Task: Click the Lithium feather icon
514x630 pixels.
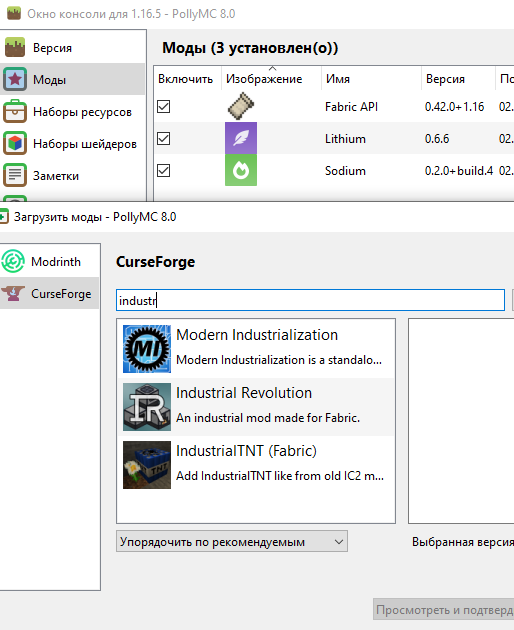Action: pyautogui.click(x=241, y=138)
